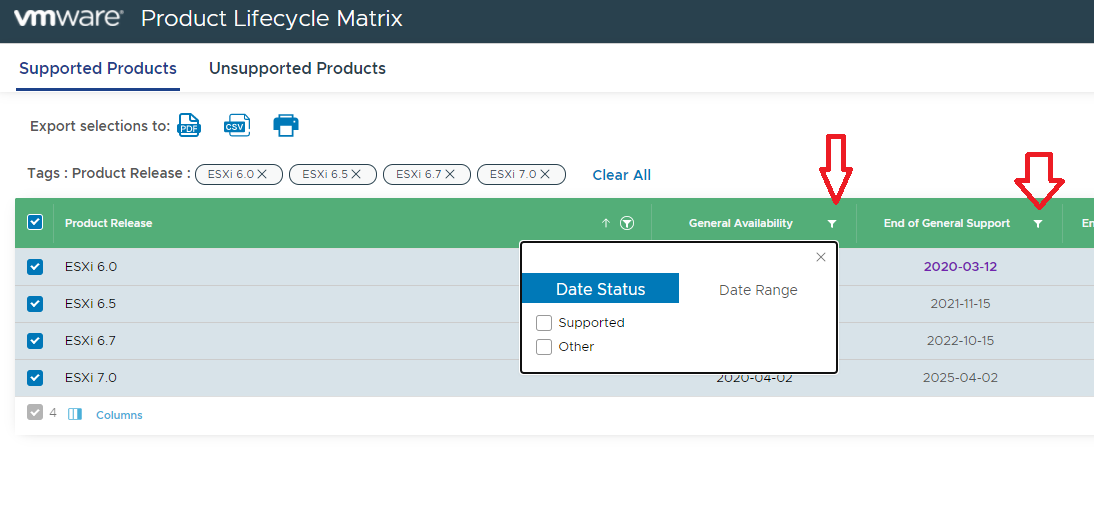Viewport: 1094px width, 522px height.
Task: Toggle the select-all header checkbox
Action: coord(35,222)
